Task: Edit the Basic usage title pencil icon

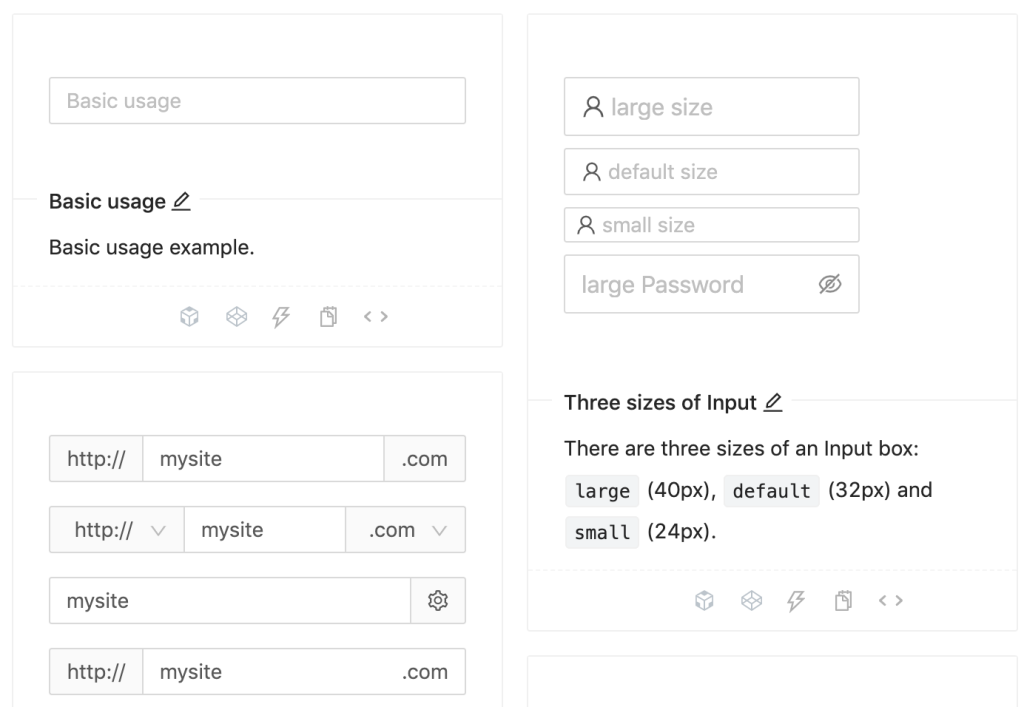Action: coord(181,201)
